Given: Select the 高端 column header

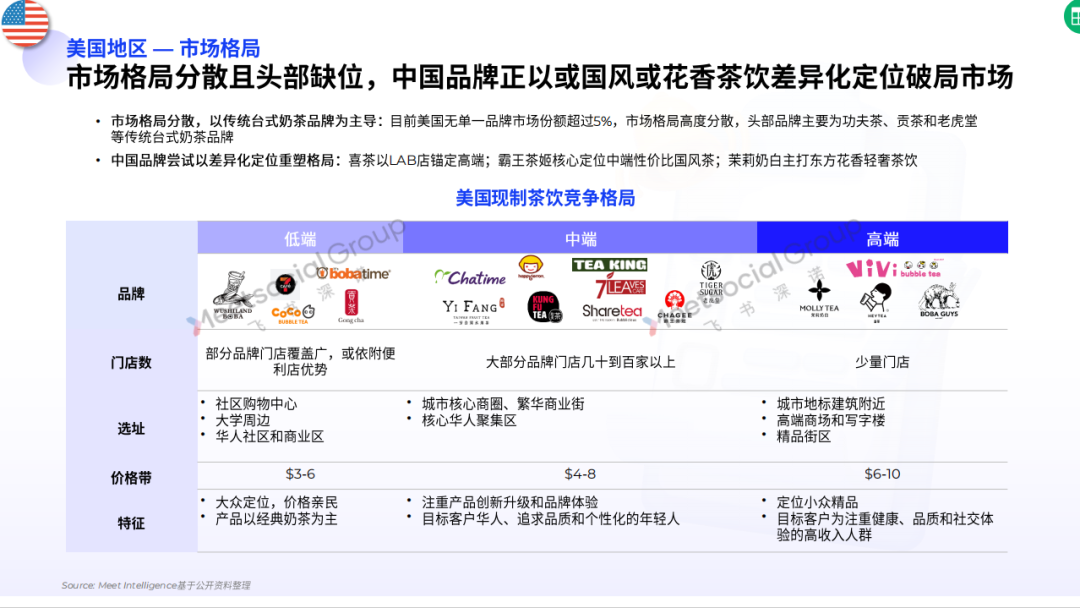Looking at the screenshot, I should (883, 235).
